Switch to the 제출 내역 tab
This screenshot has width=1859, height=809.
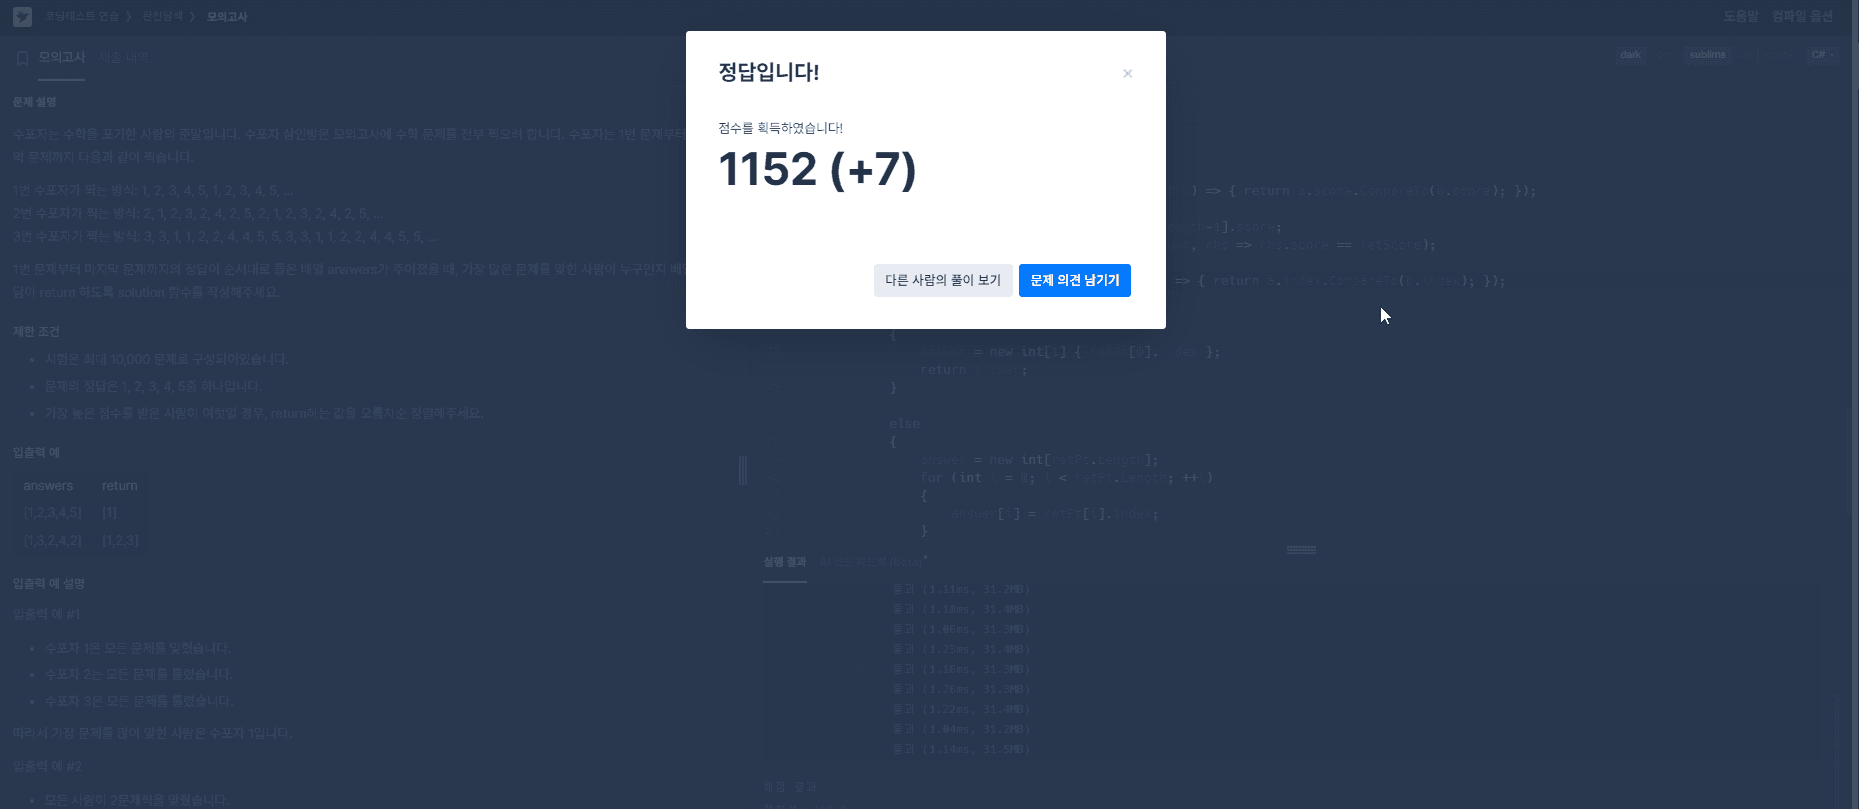[124, 57]
